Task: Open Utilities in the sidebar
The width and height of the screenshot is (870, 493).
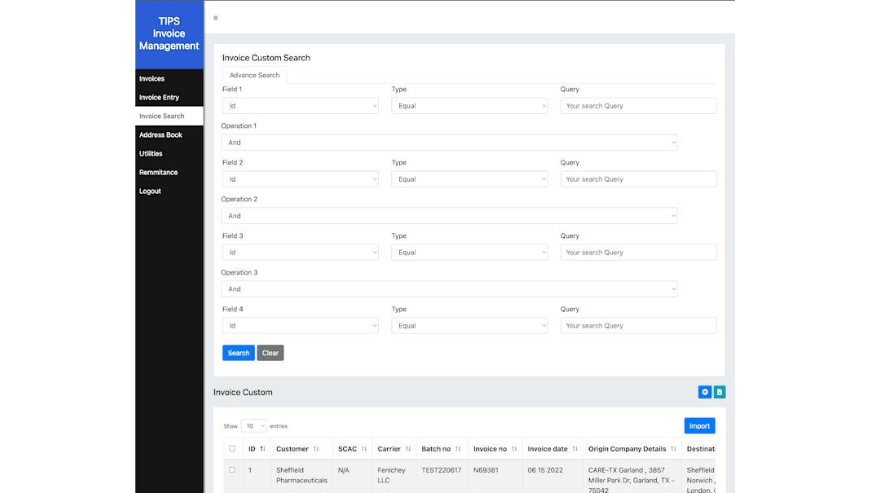Action: point(169,154)
